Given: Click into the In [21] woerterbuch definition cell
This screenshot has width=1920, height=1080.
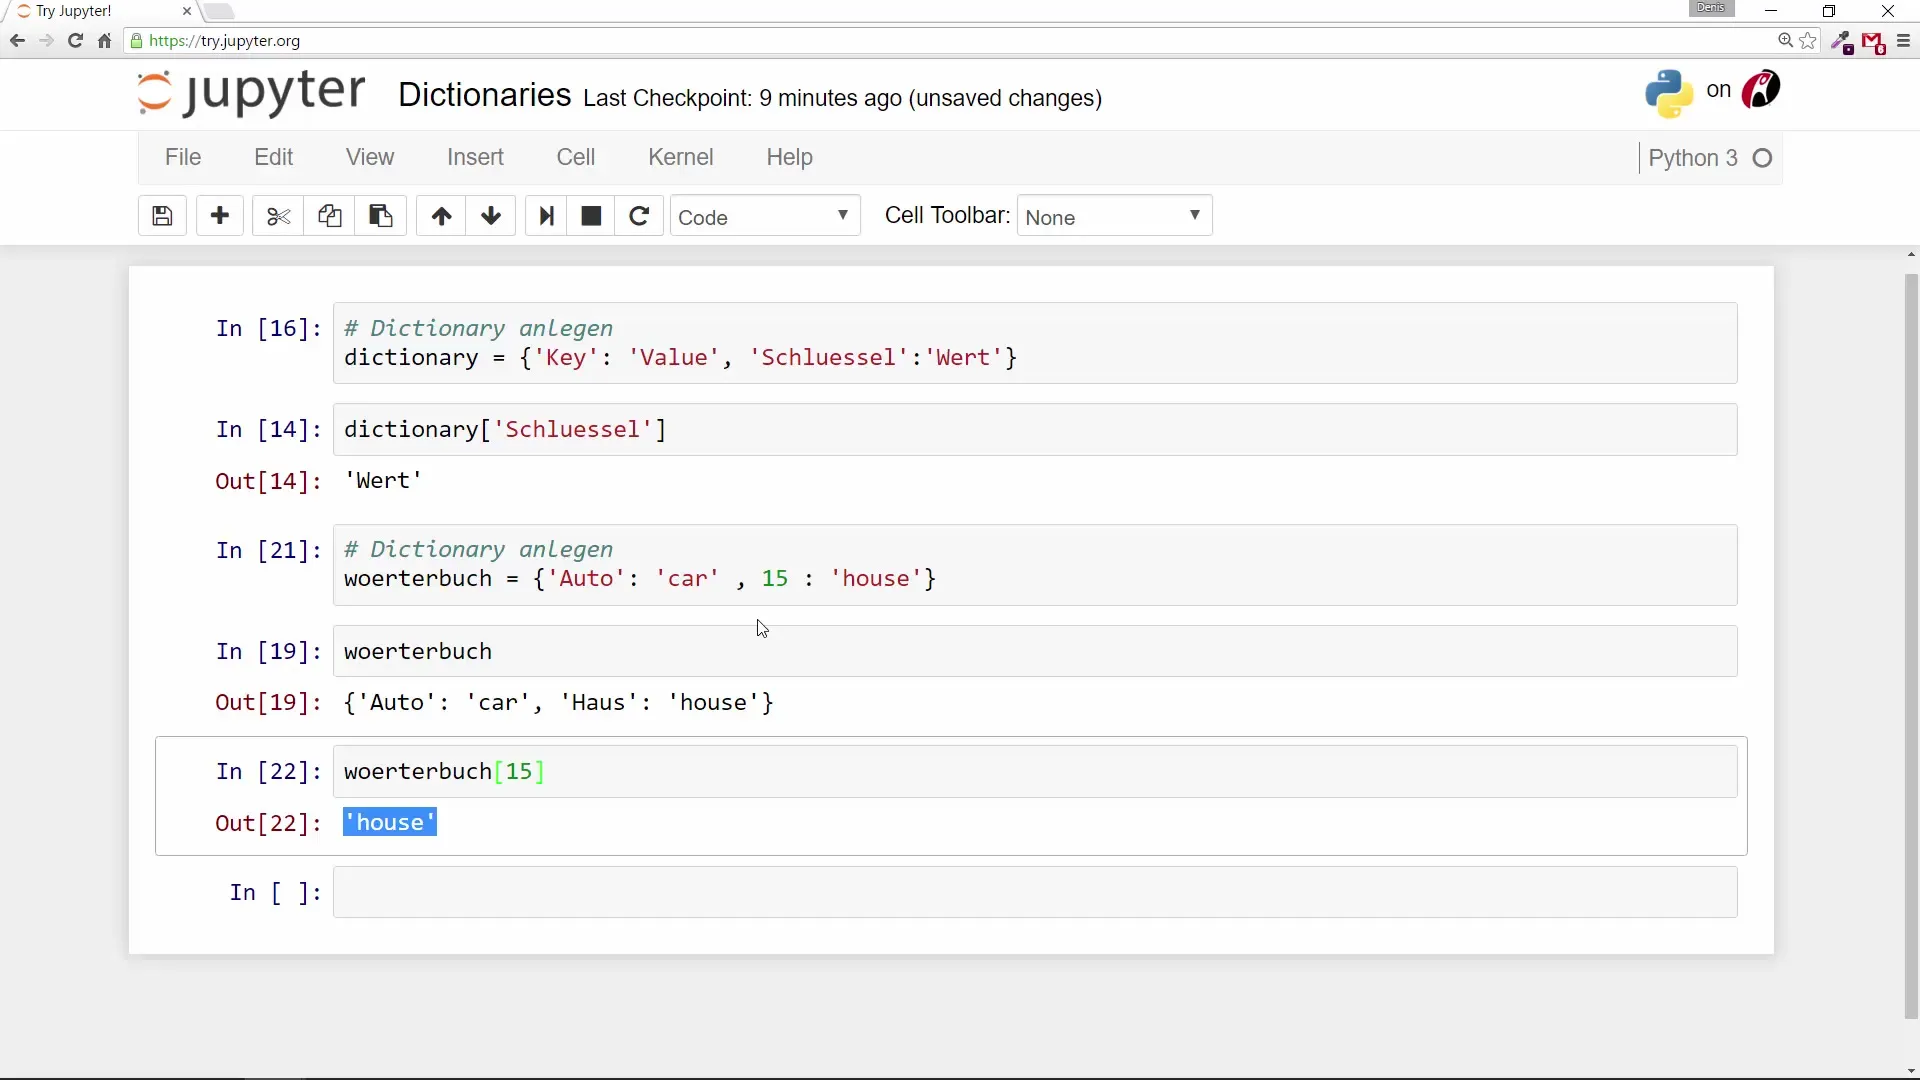Looking at the screenshot, I should [1035, 565].
